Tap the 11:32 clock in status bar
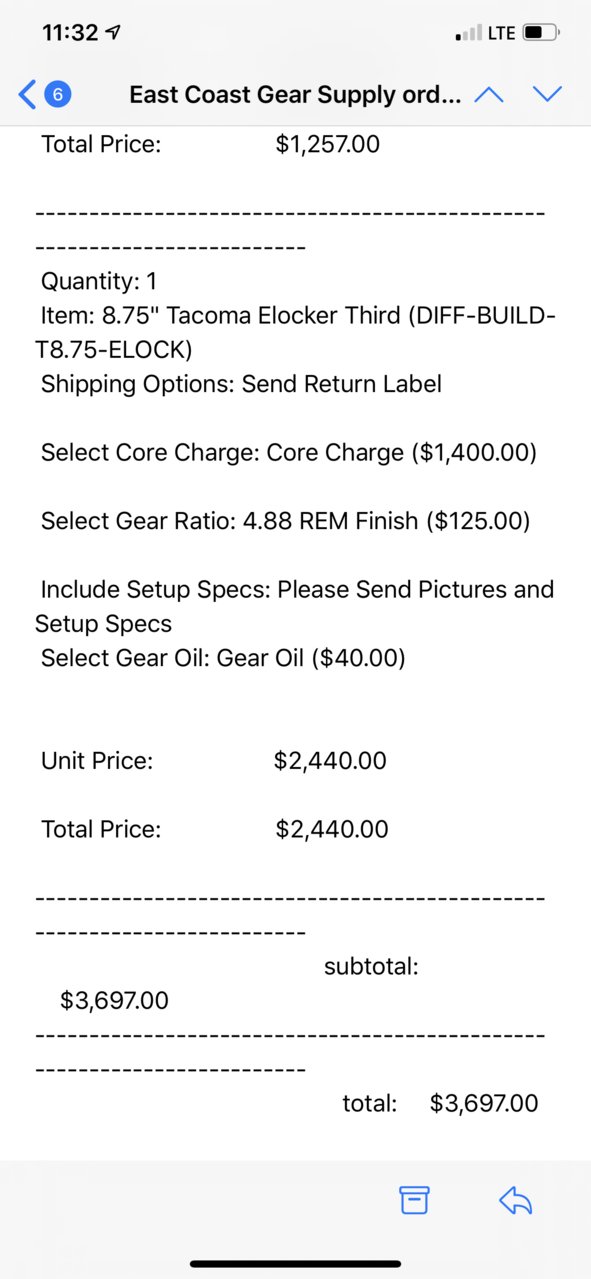The width and height of the screenshot is (591, 1279). [x=70, y=33]
